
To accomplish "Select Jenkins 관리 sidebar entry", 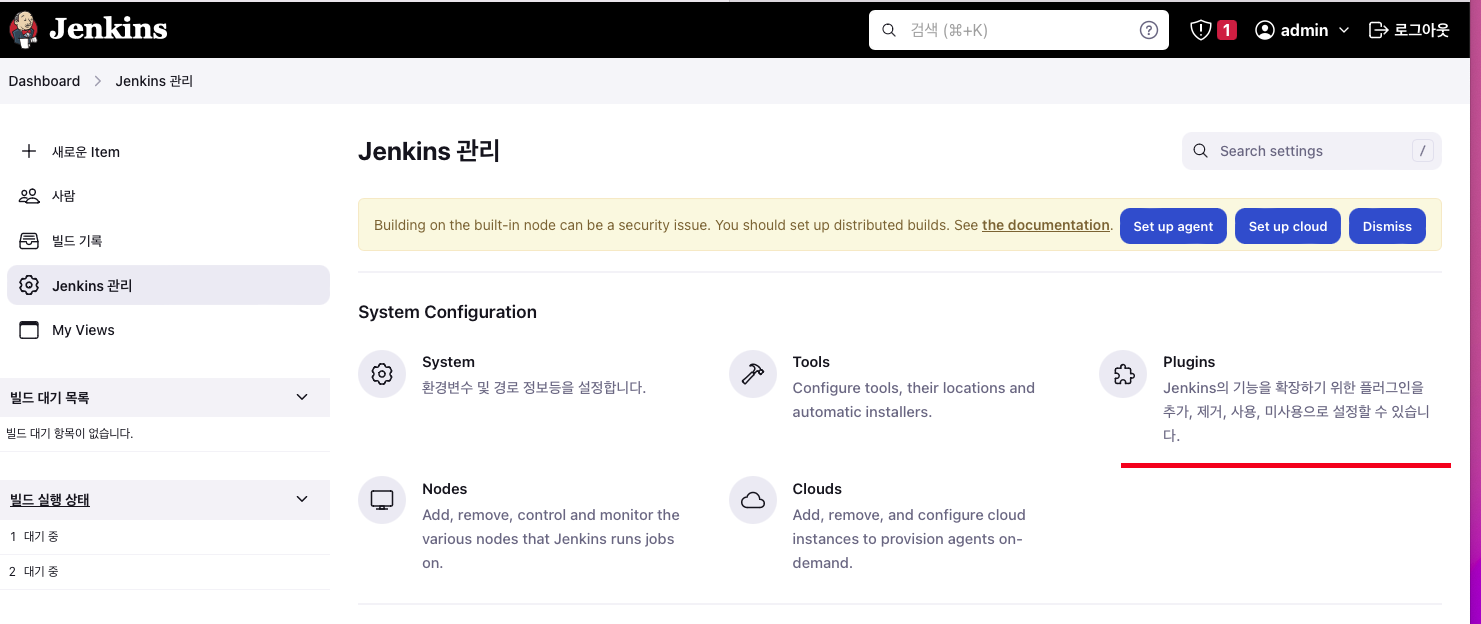I will pyautogui.click(x=168, y=285).
